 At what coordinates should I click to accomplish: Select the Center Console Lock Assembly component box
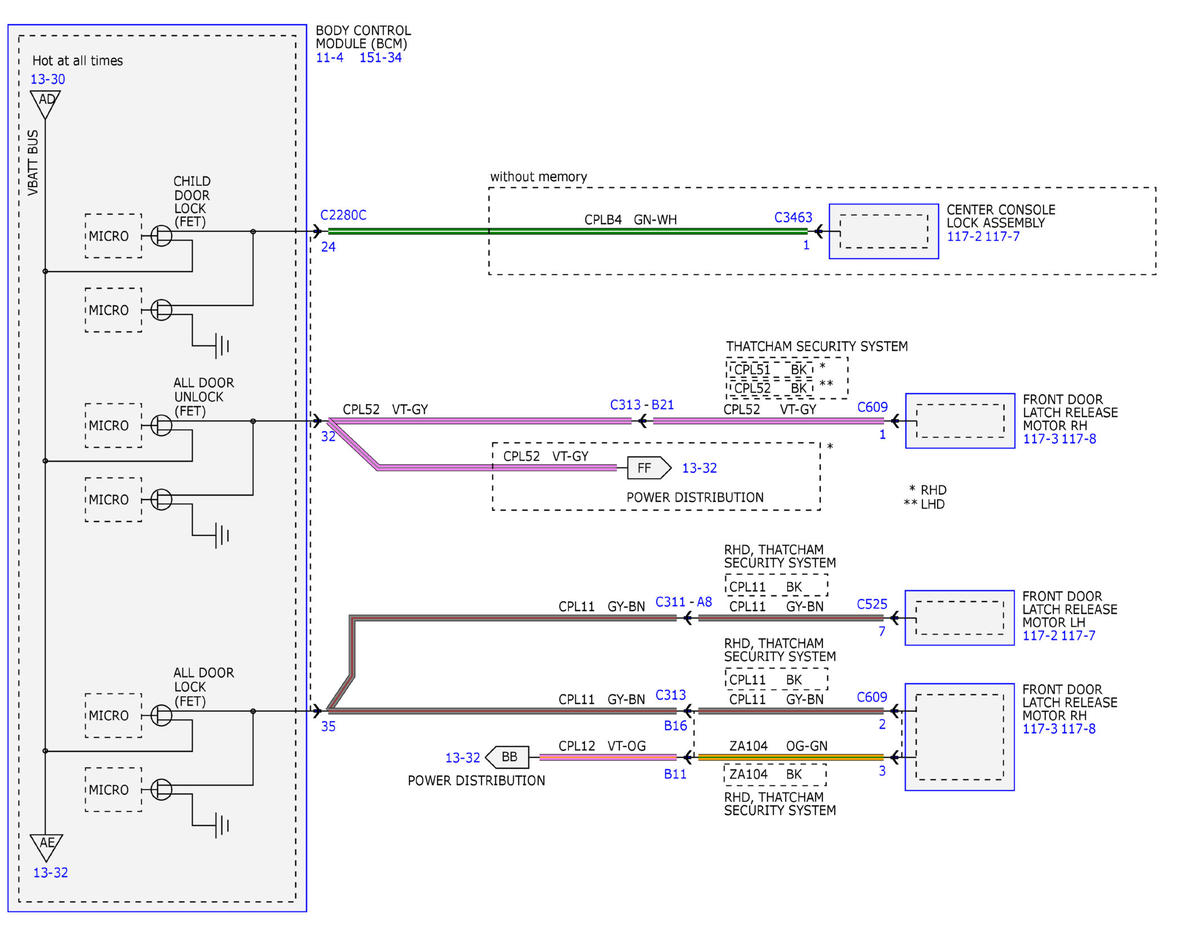884,231
